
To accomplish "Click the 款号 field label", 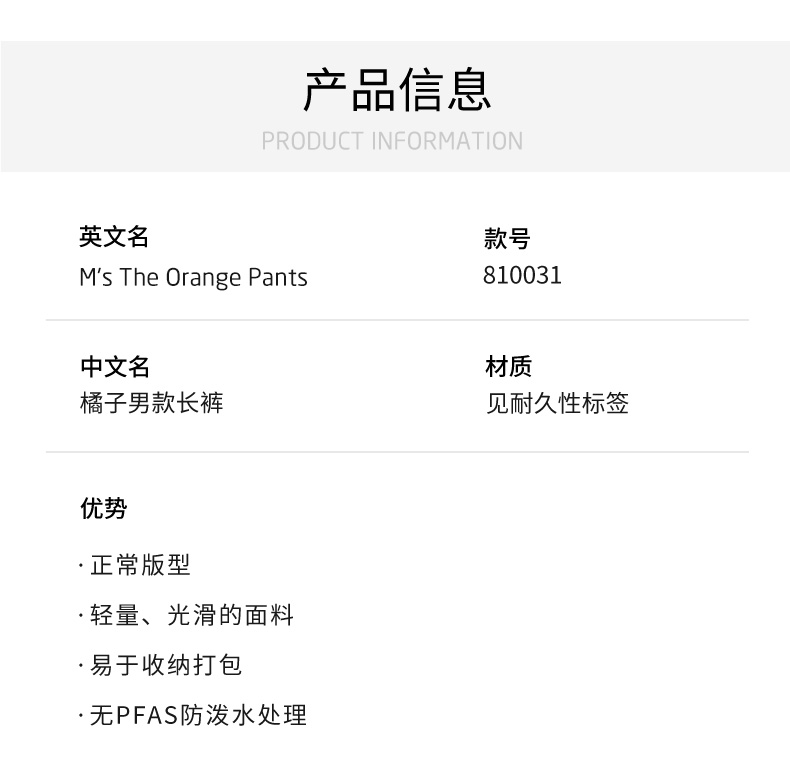I will (507, 238).
